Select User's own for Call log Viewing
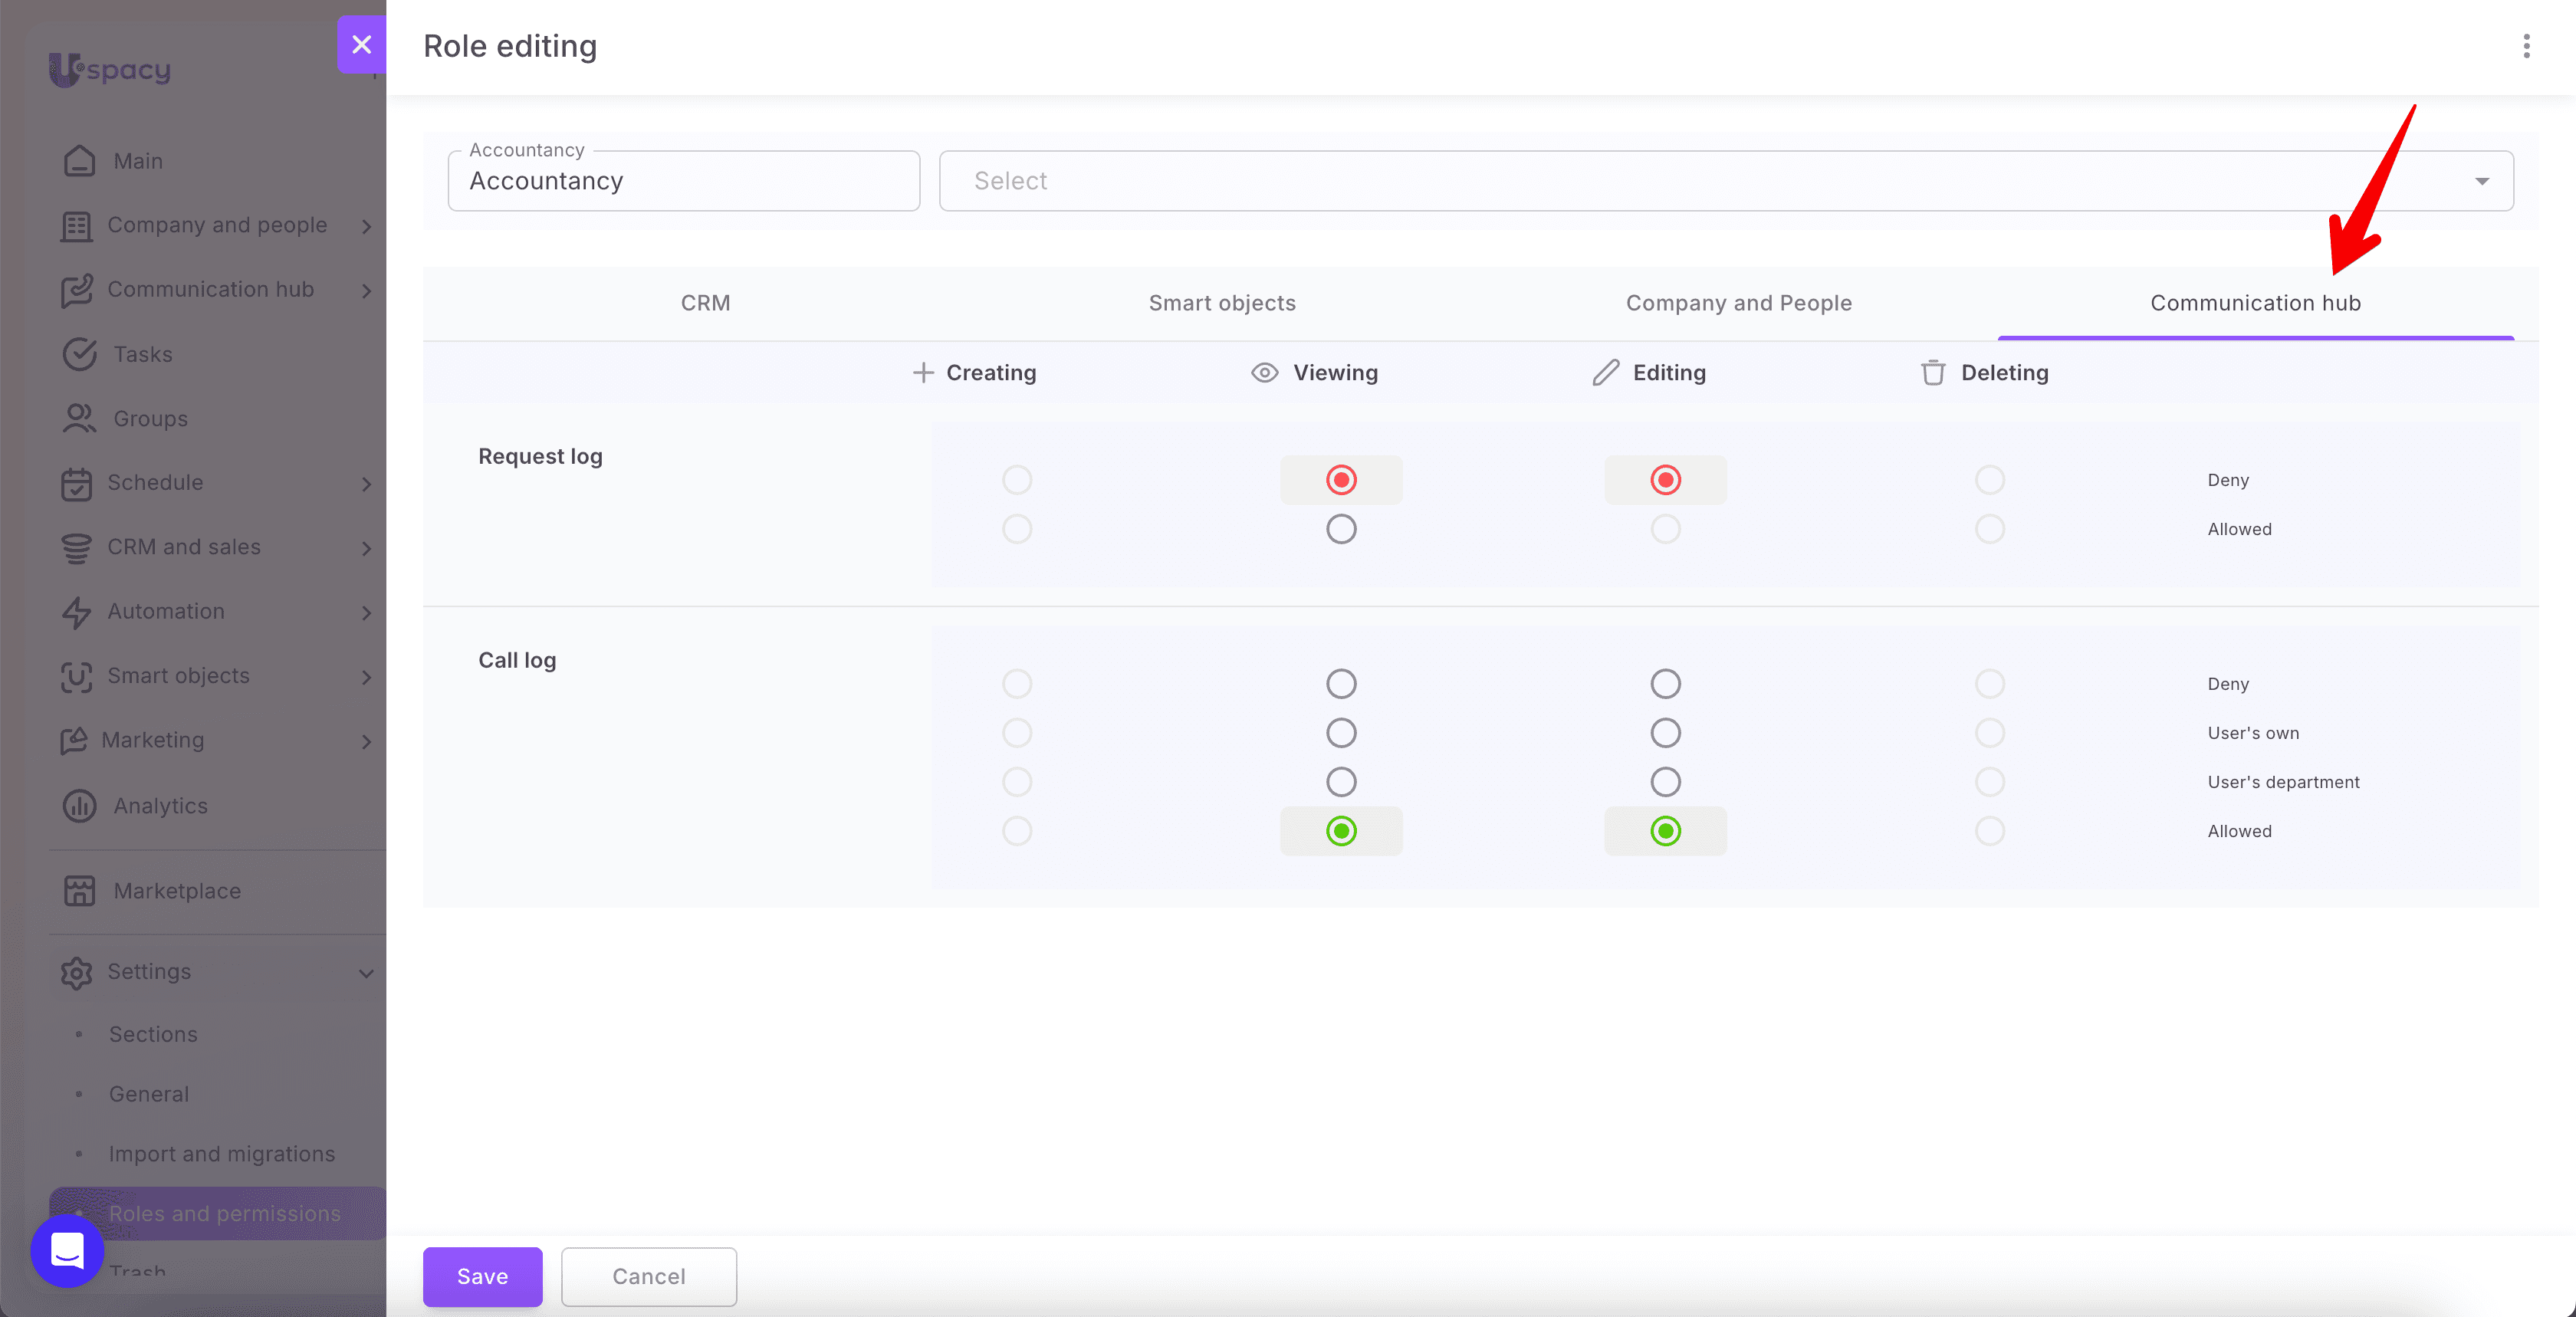The image size is (2576, 1317). pyautogui.click(x=1341, y=733)
